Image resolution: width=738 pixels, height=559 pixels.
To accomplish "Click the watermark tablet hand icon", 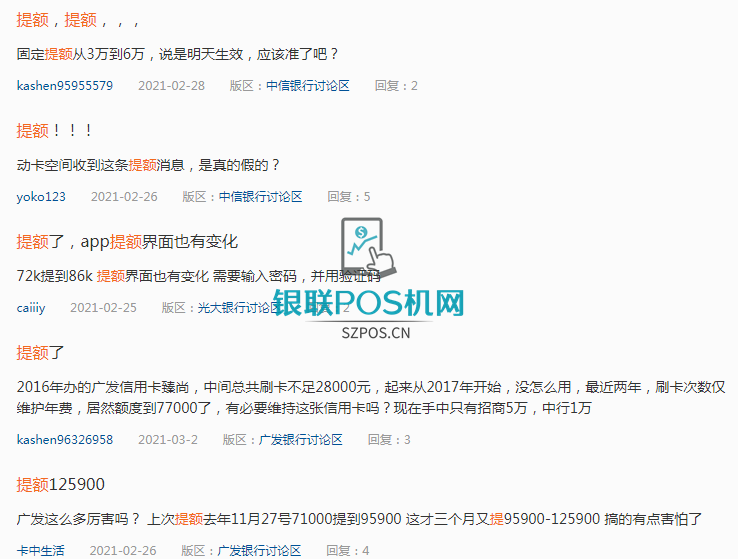I will click(369, 248).
